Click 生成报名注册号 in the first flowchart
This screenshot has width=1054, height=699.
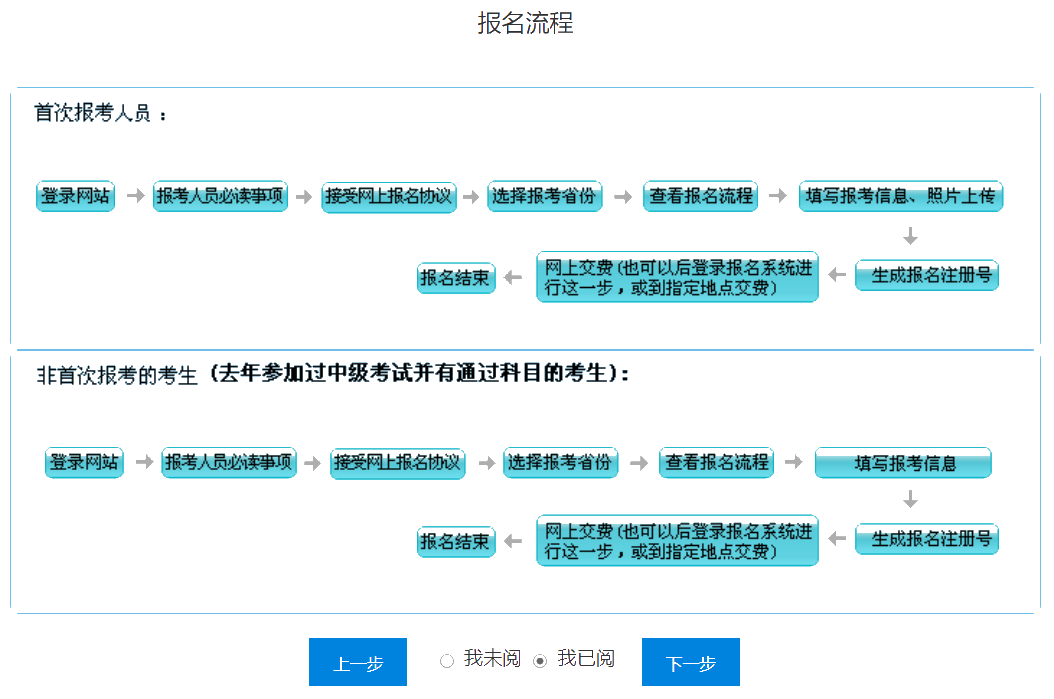[x=926, y=276]
